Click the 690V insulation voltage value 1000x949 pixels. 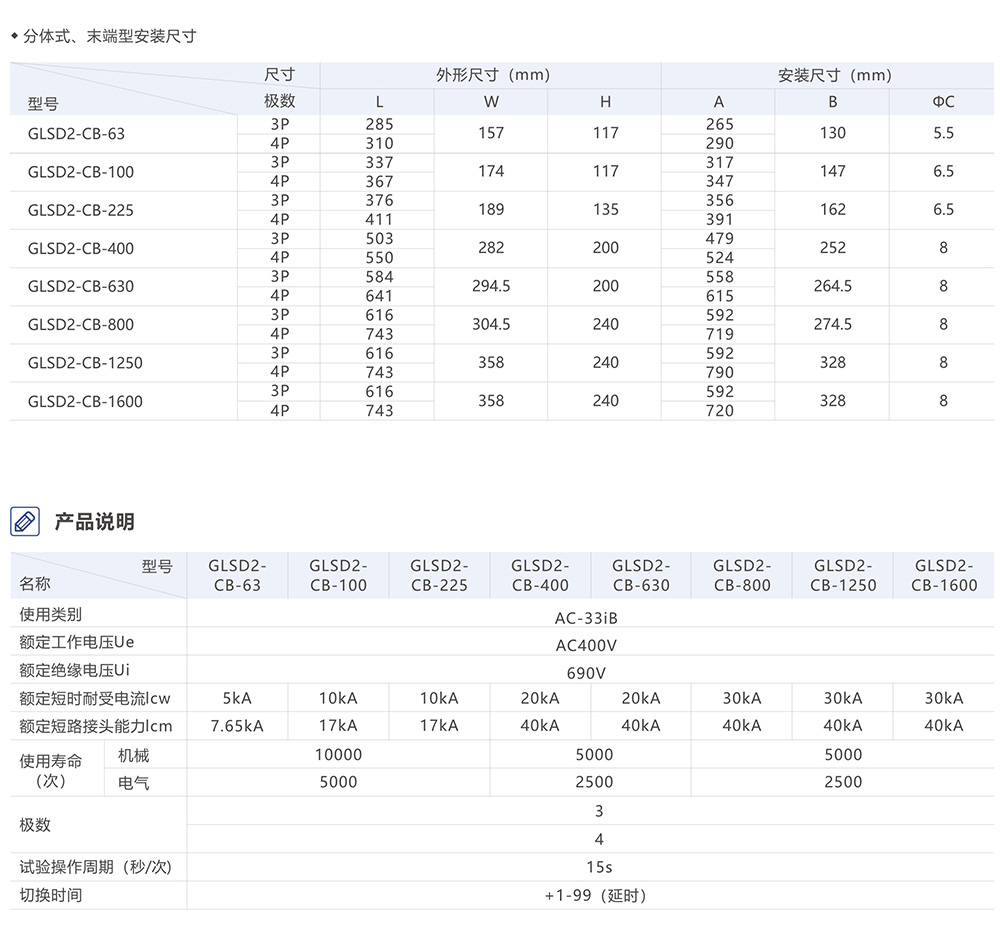click(585, 673)
